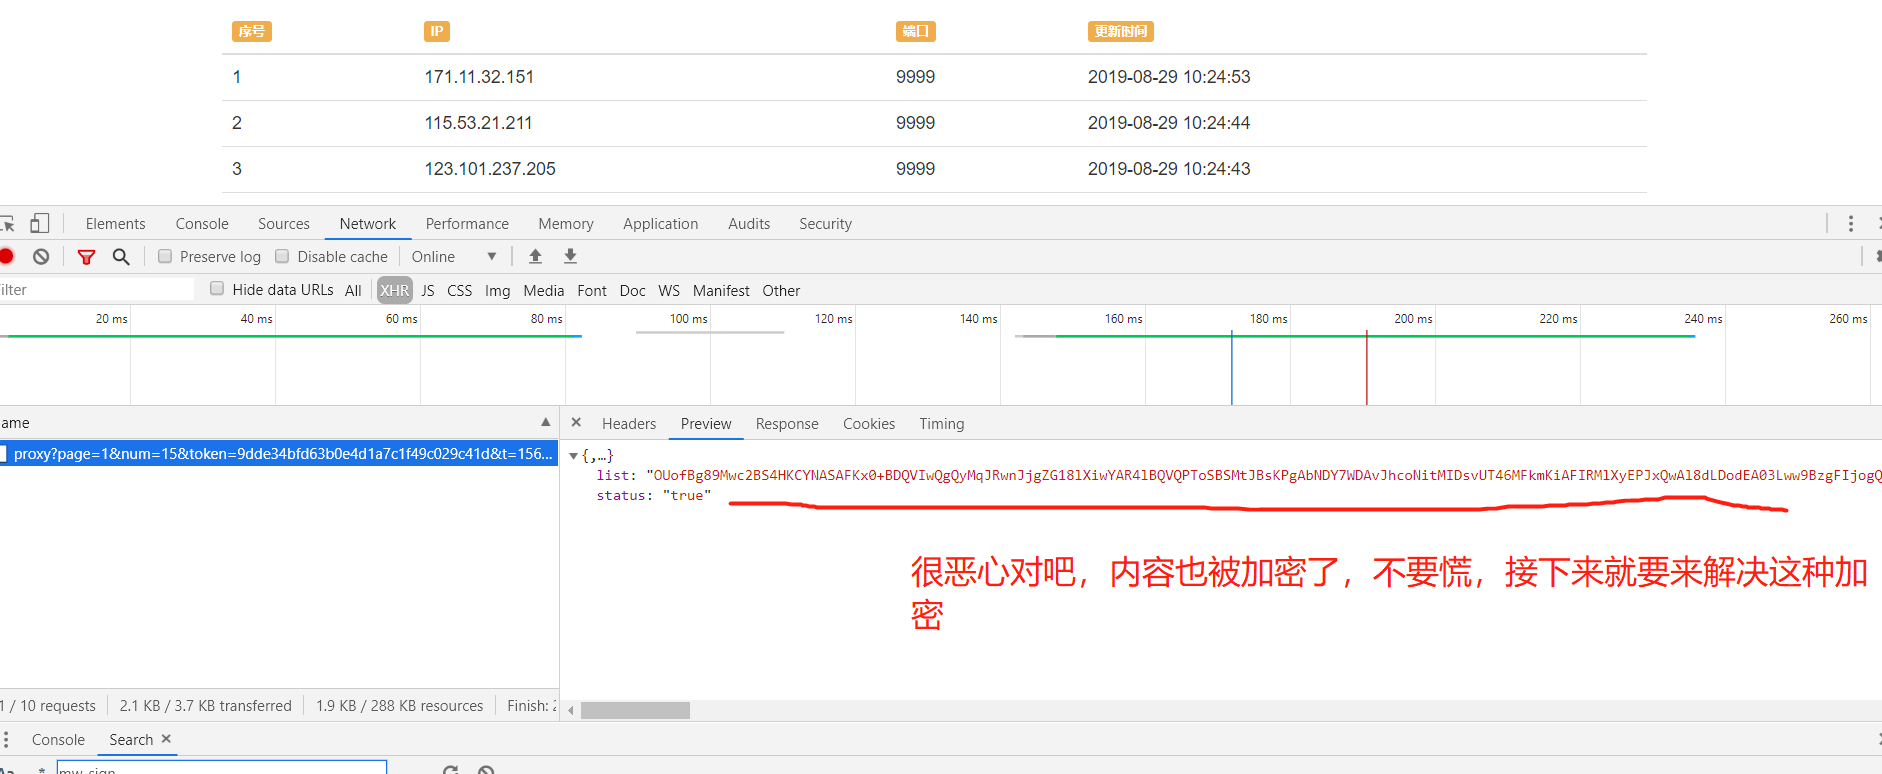Click IP address 115.53.21.211
Image resolution: width=1882 pixels, height=774 pixels.
click(x=478, y=123)
